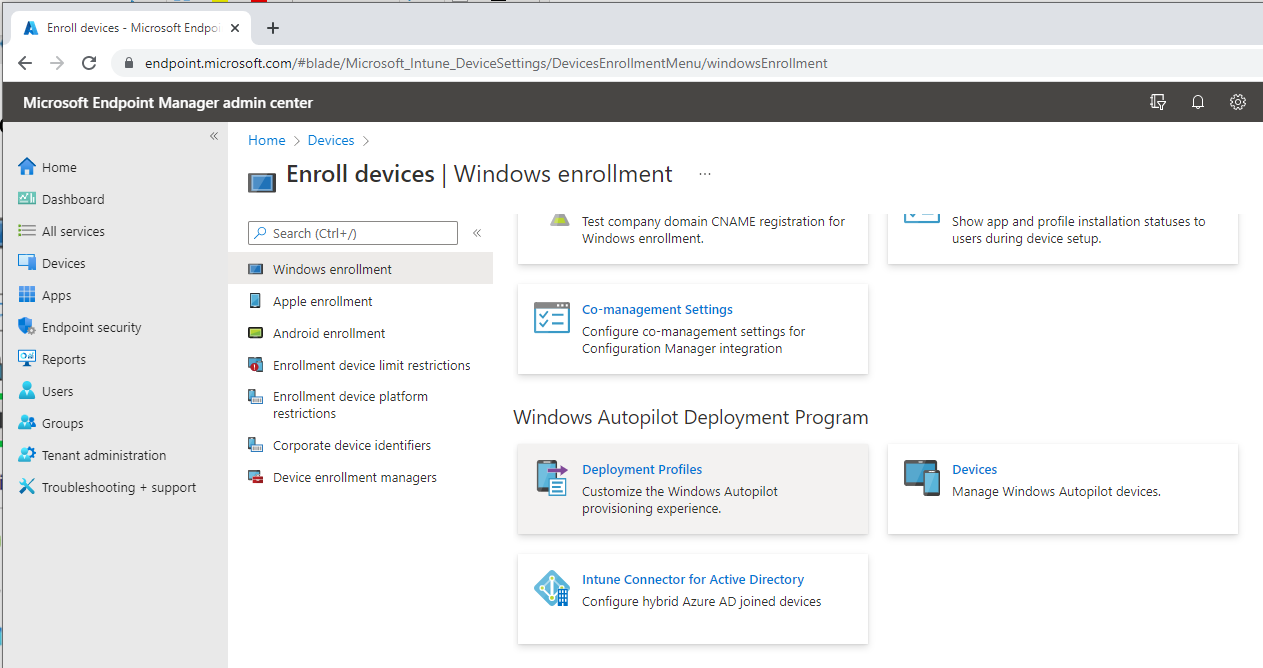Click the Windows enrollment menu icon
1263x668 pixels.
[x=255, y=269]
